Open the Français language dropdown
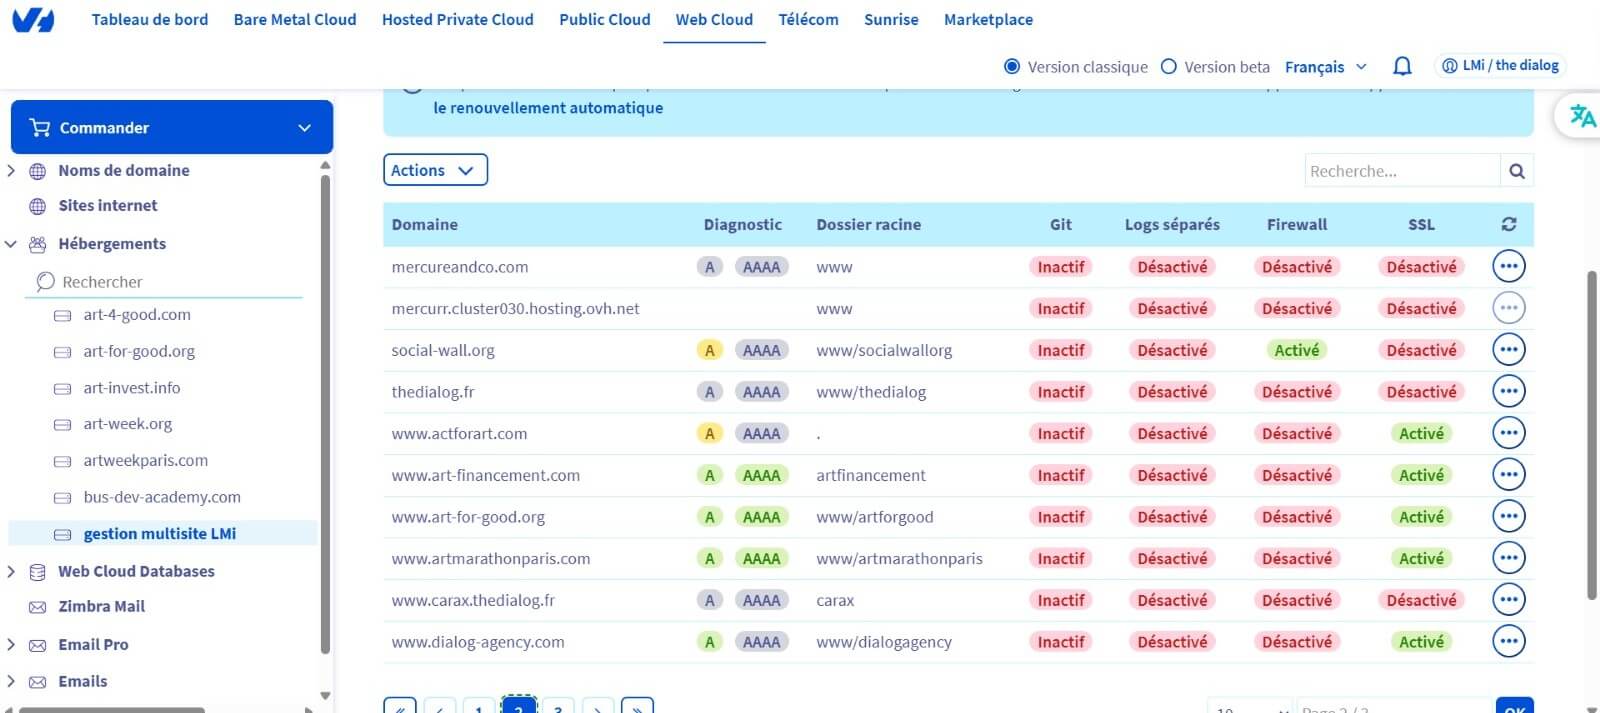The height and width of the screenshot is (713, 1600). 1326,66
